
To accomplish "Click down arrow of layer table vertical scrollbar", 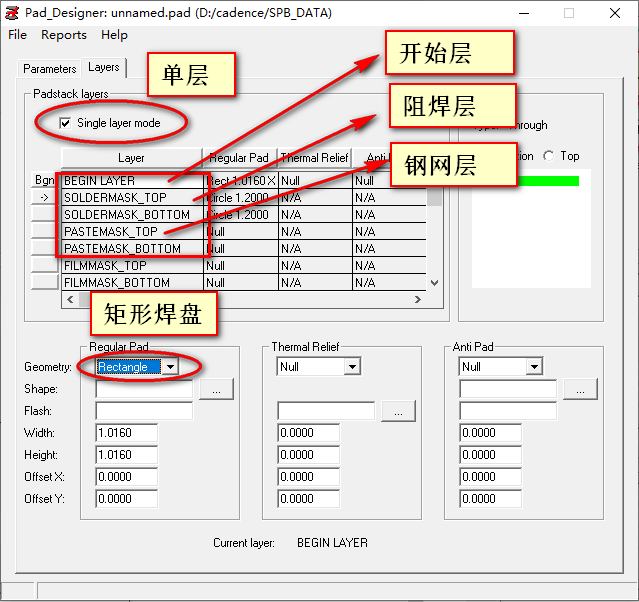I will [434, 283].
